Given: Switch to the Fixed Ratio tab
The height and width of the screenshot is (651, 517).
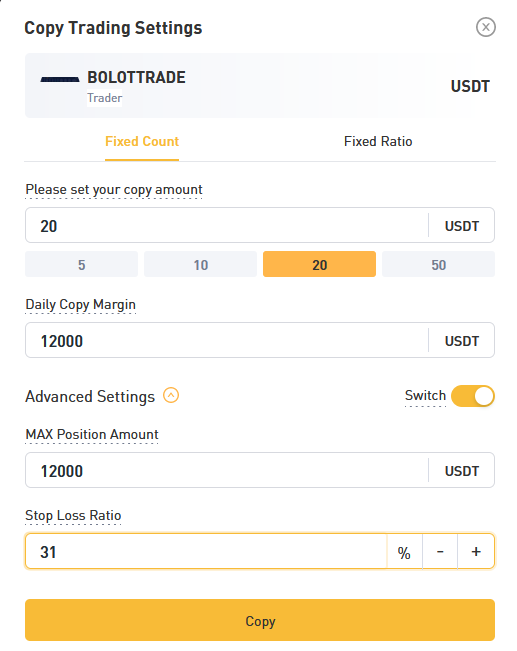Looking at the screenshot, I should click(x=378, y=142).
